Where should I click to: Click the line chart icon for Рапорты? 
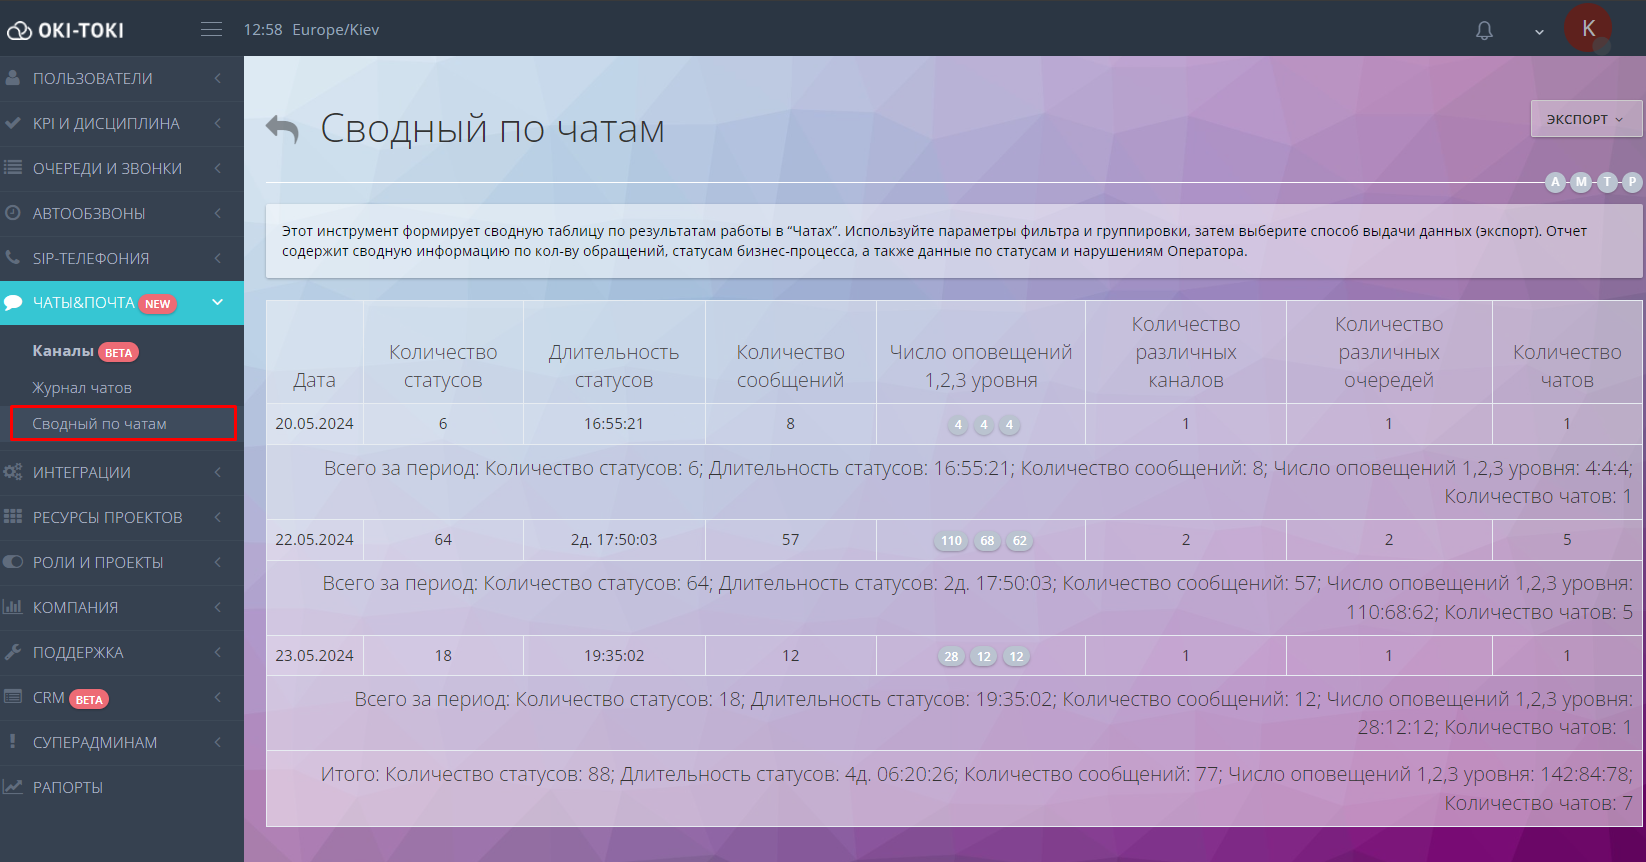point(13,787)
